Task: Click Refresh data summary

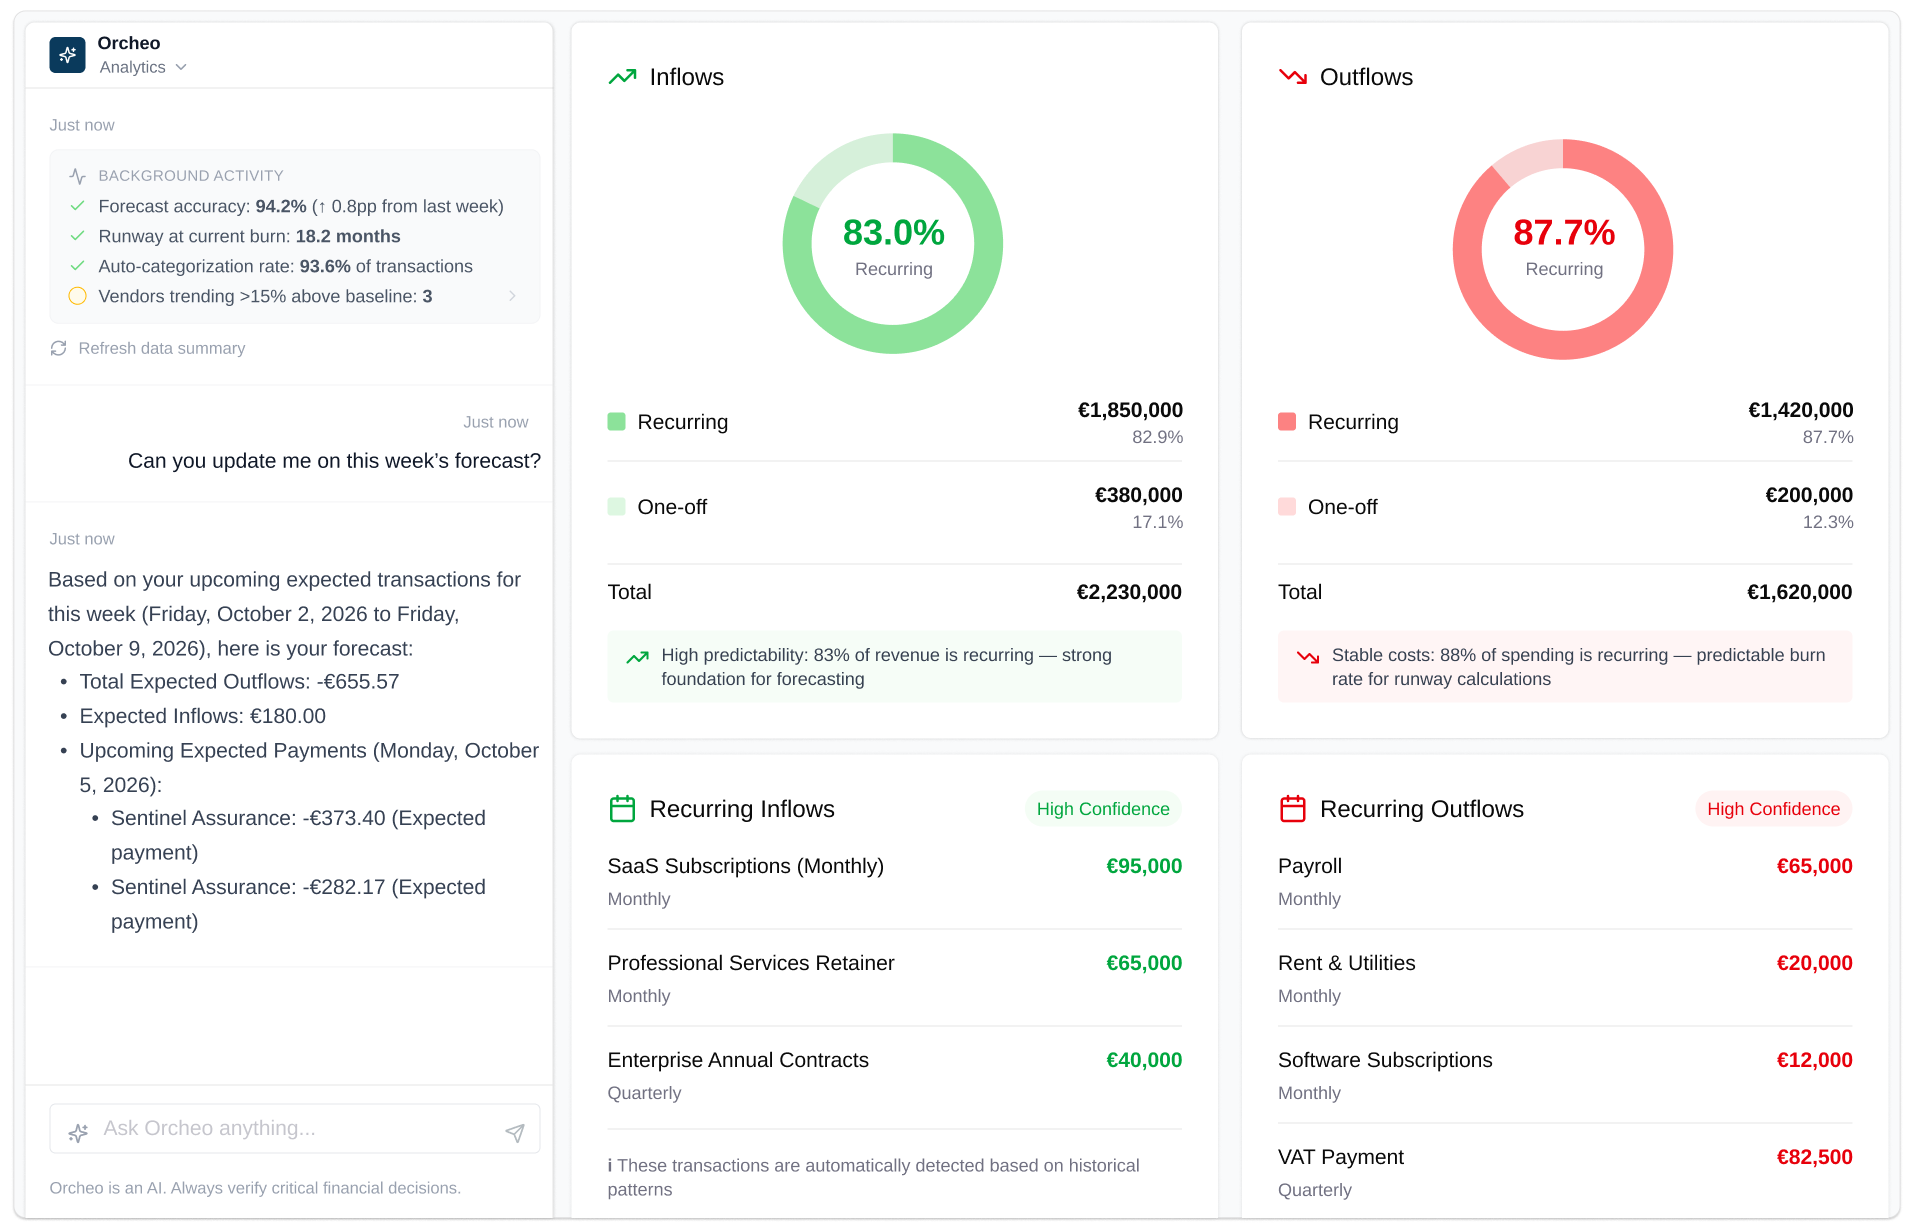Action: point(161,348)
